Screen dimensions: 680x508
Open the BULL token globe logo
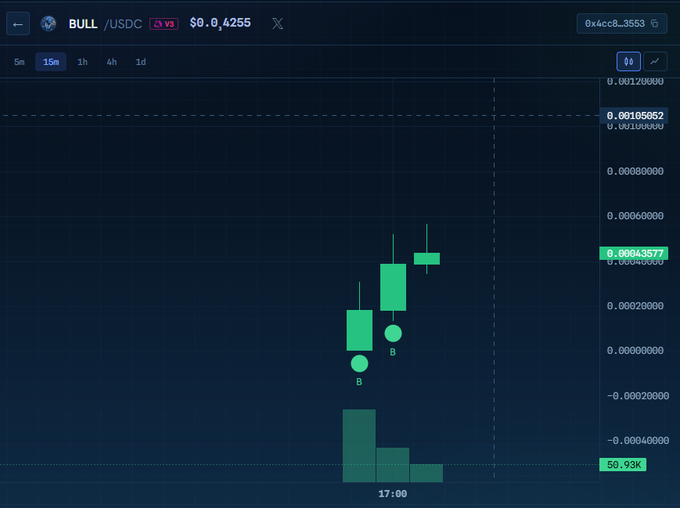pyautogui.click(x=49, y=23)
